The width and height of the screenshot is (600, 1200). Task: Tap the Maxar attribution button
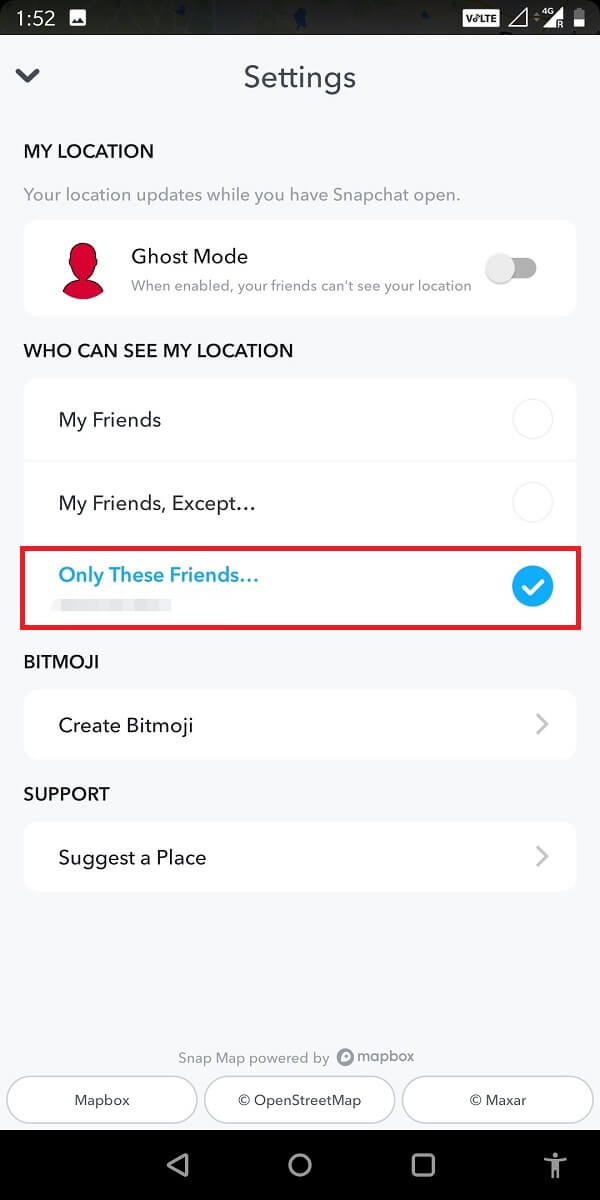[497, 1099]
